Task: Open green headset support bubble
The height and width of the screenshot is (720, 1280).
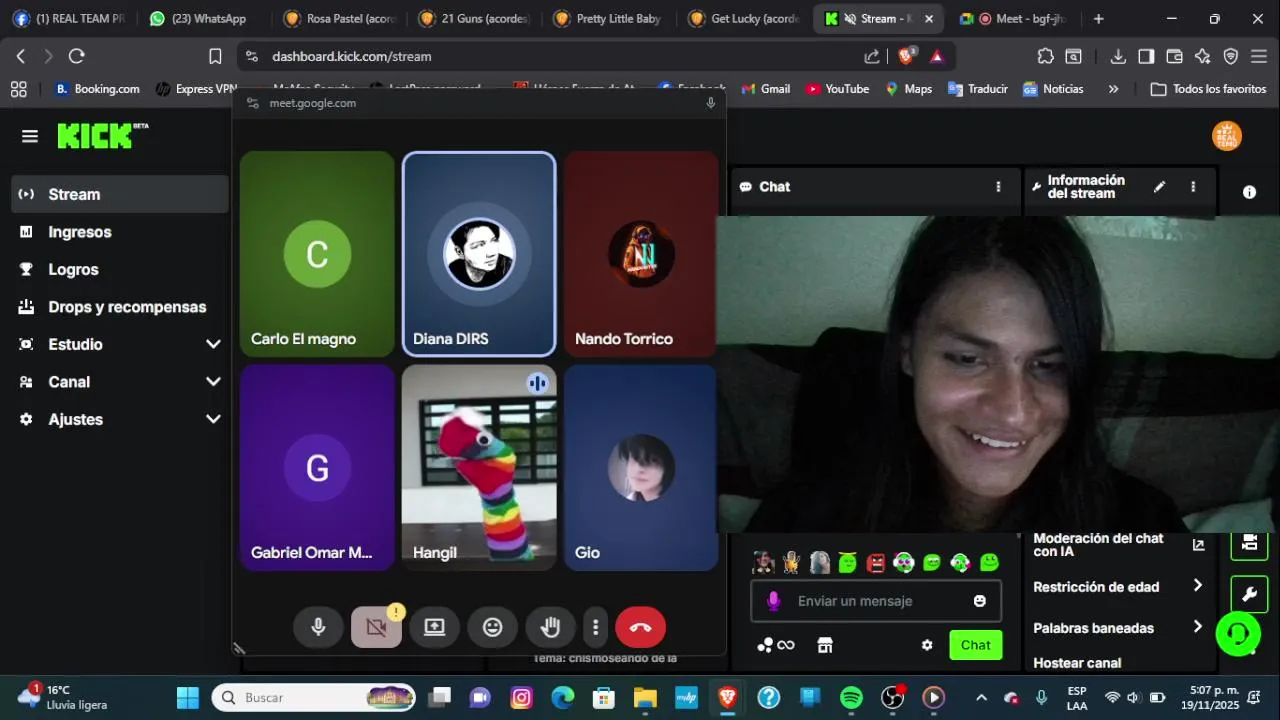Action: (x=1238, y=633)
